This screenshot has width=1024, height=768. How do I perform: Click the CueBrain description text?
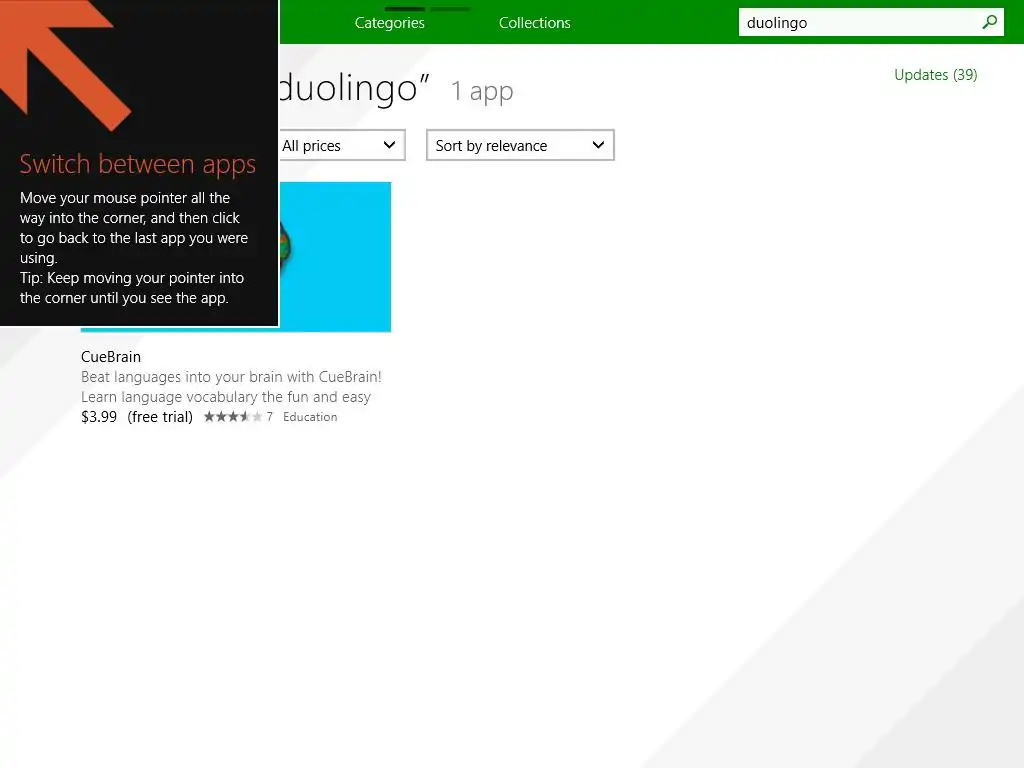(231, 387)
